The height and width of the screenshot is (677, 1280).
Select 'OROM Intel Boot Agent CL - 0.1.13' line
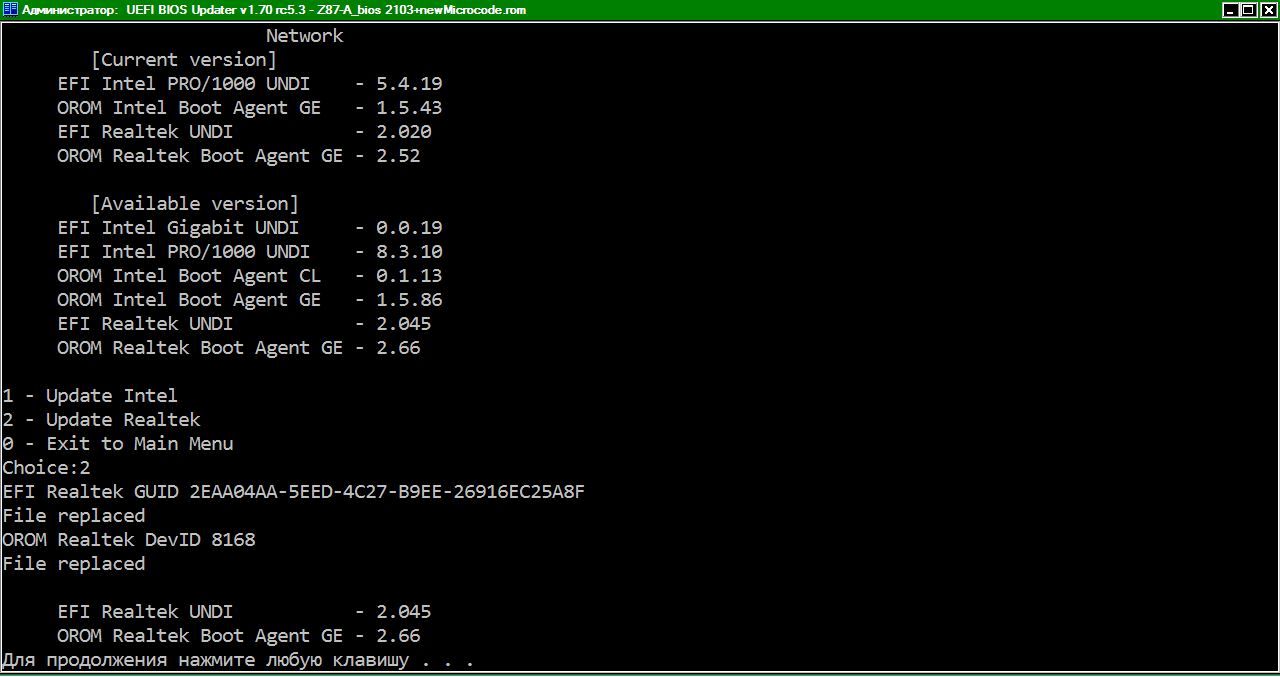point(249,276)
